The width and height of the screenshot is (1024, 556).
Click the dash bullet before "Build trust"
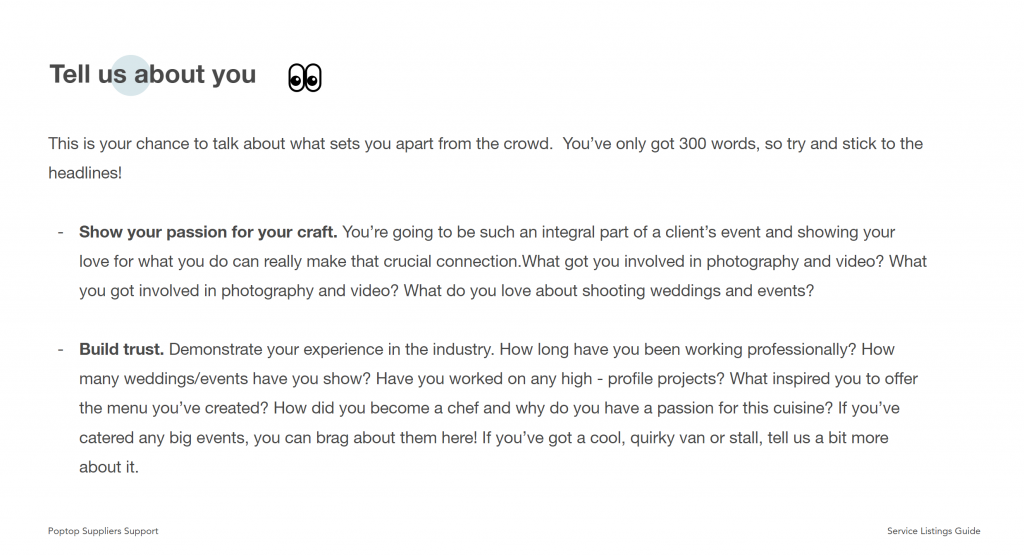pos(60,350)
